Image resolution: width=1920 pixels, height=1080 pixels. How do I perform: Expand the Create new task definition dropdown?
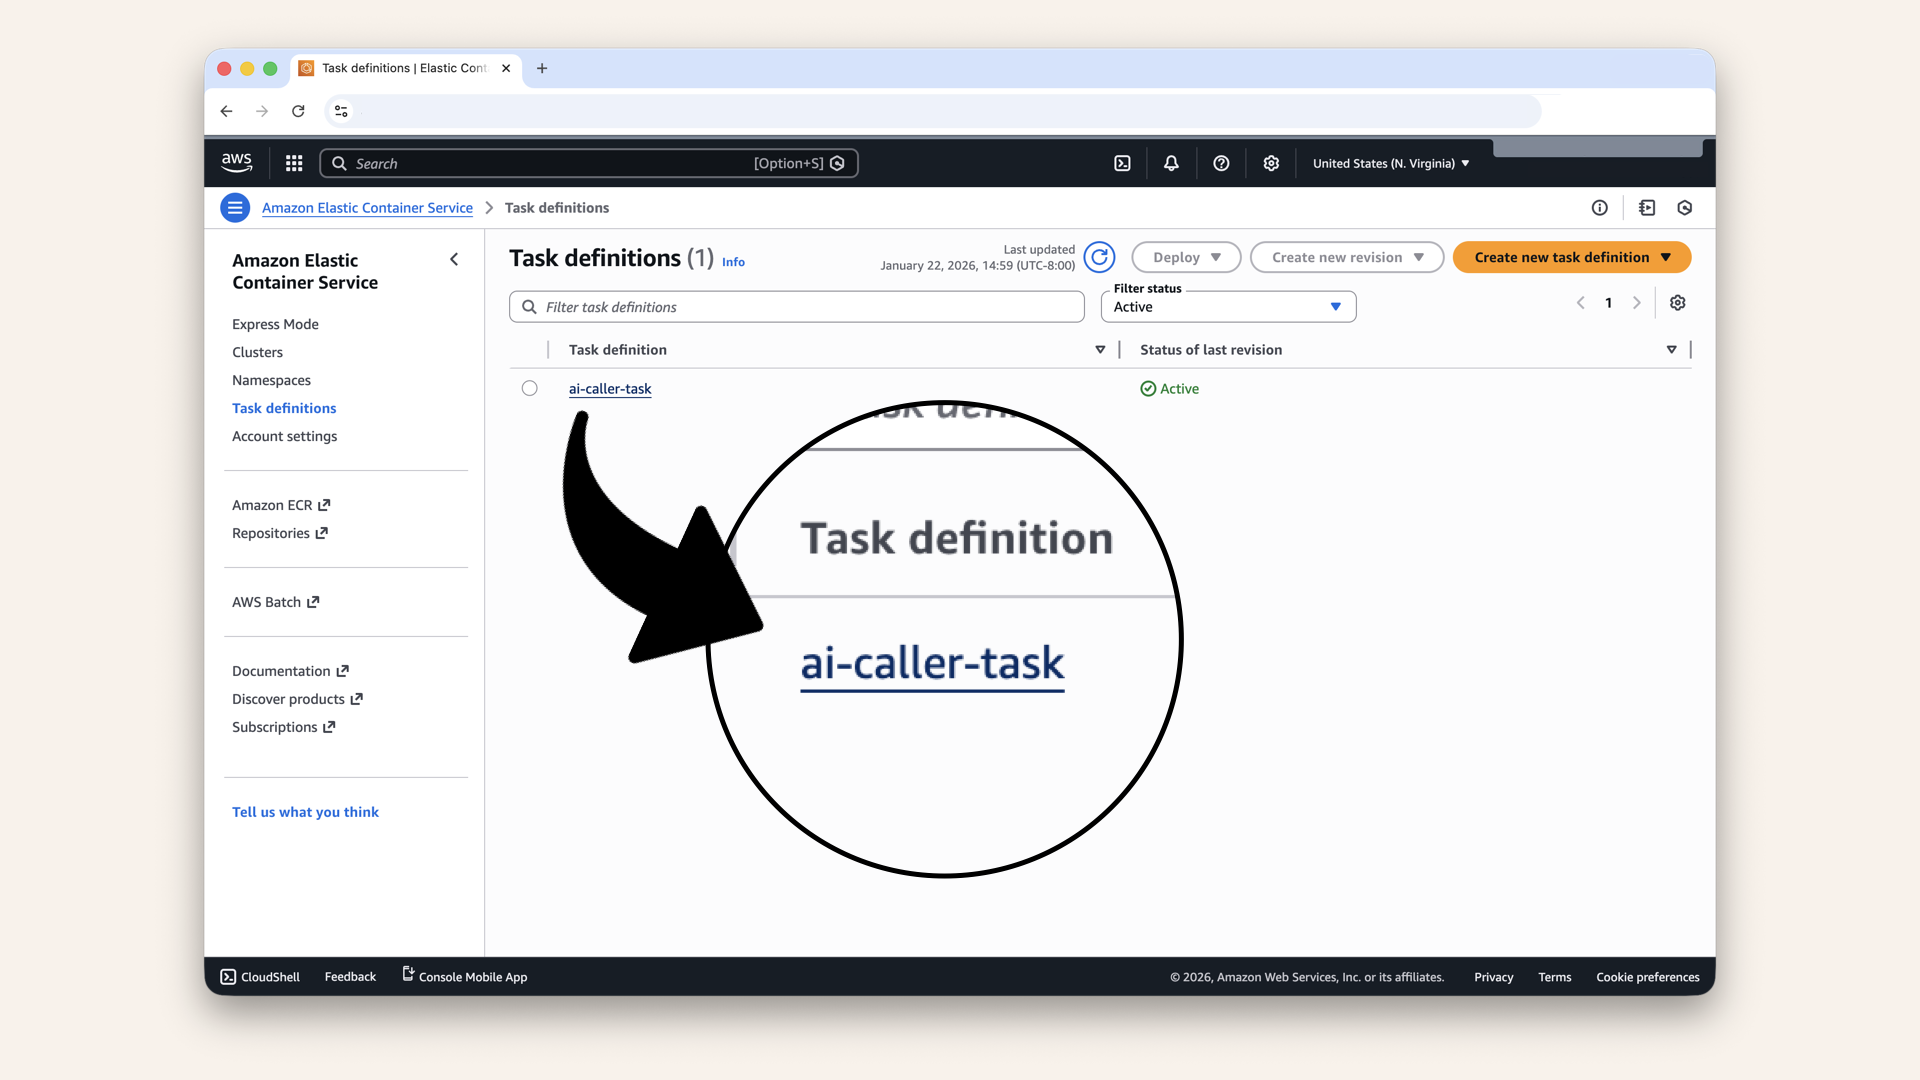(x=1571, y=257)
